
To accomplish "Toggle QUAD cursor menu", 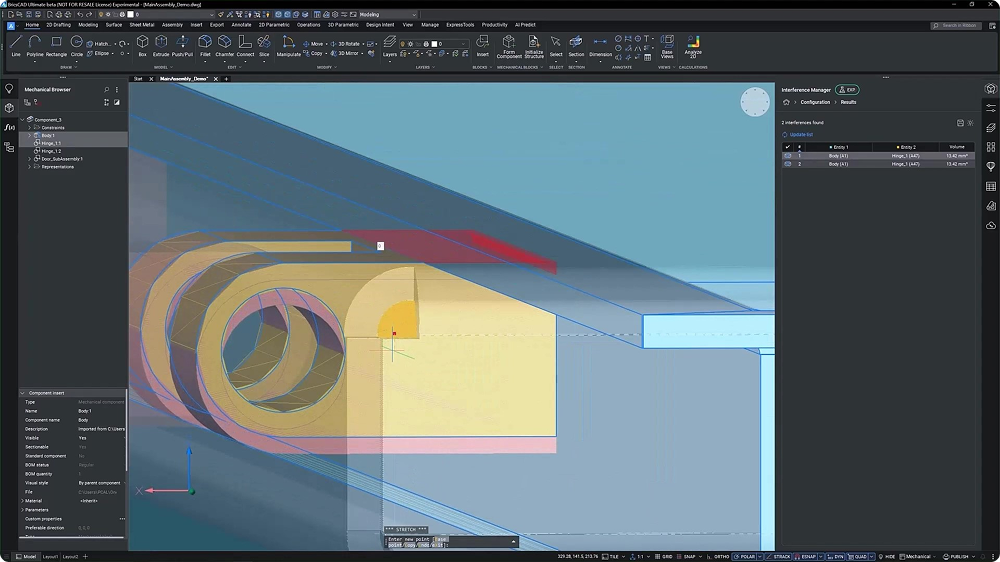I will pos(857,556).
